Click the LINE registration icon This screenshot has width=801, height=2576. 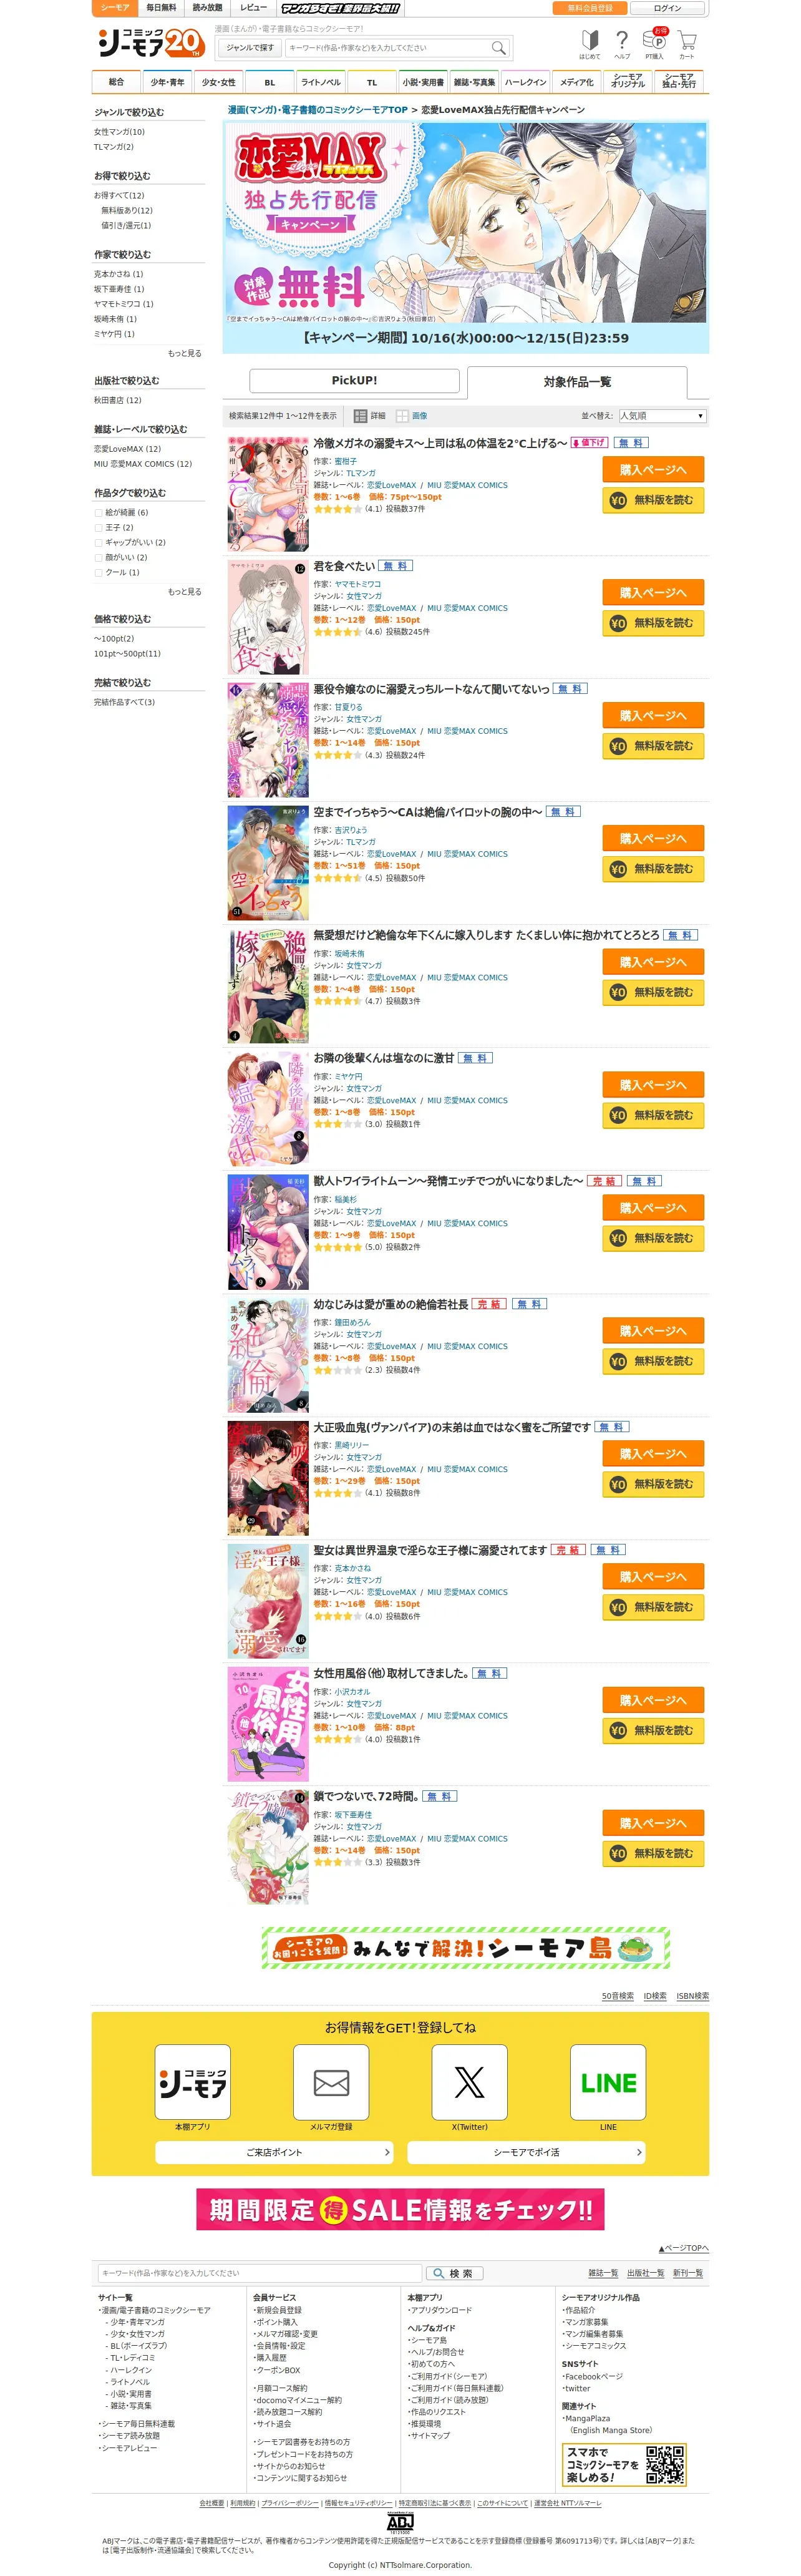608,2082
